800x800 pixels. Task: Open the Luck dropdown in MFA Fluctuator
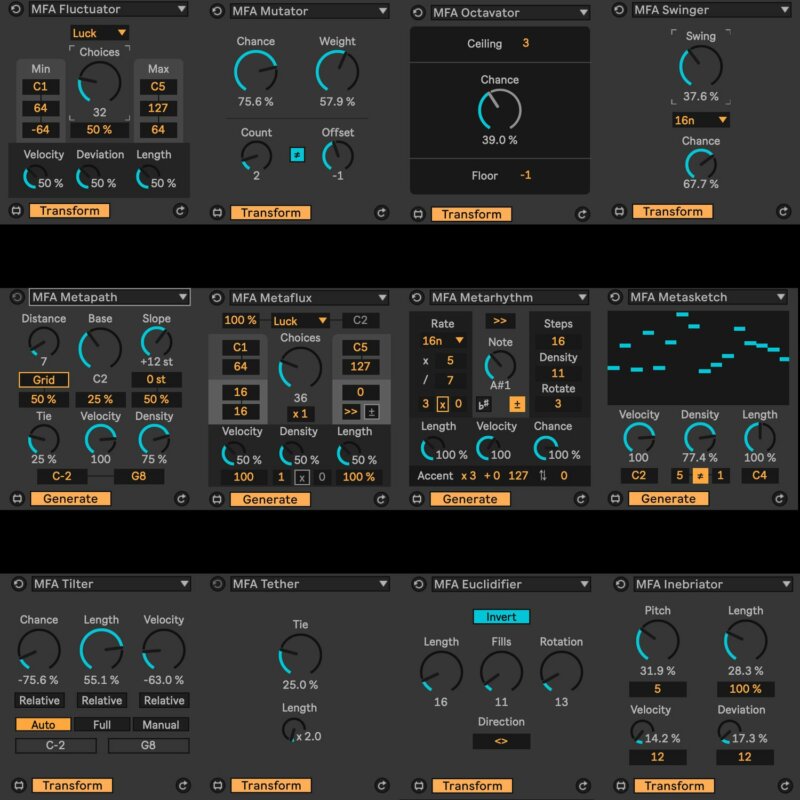click(99, 33)
